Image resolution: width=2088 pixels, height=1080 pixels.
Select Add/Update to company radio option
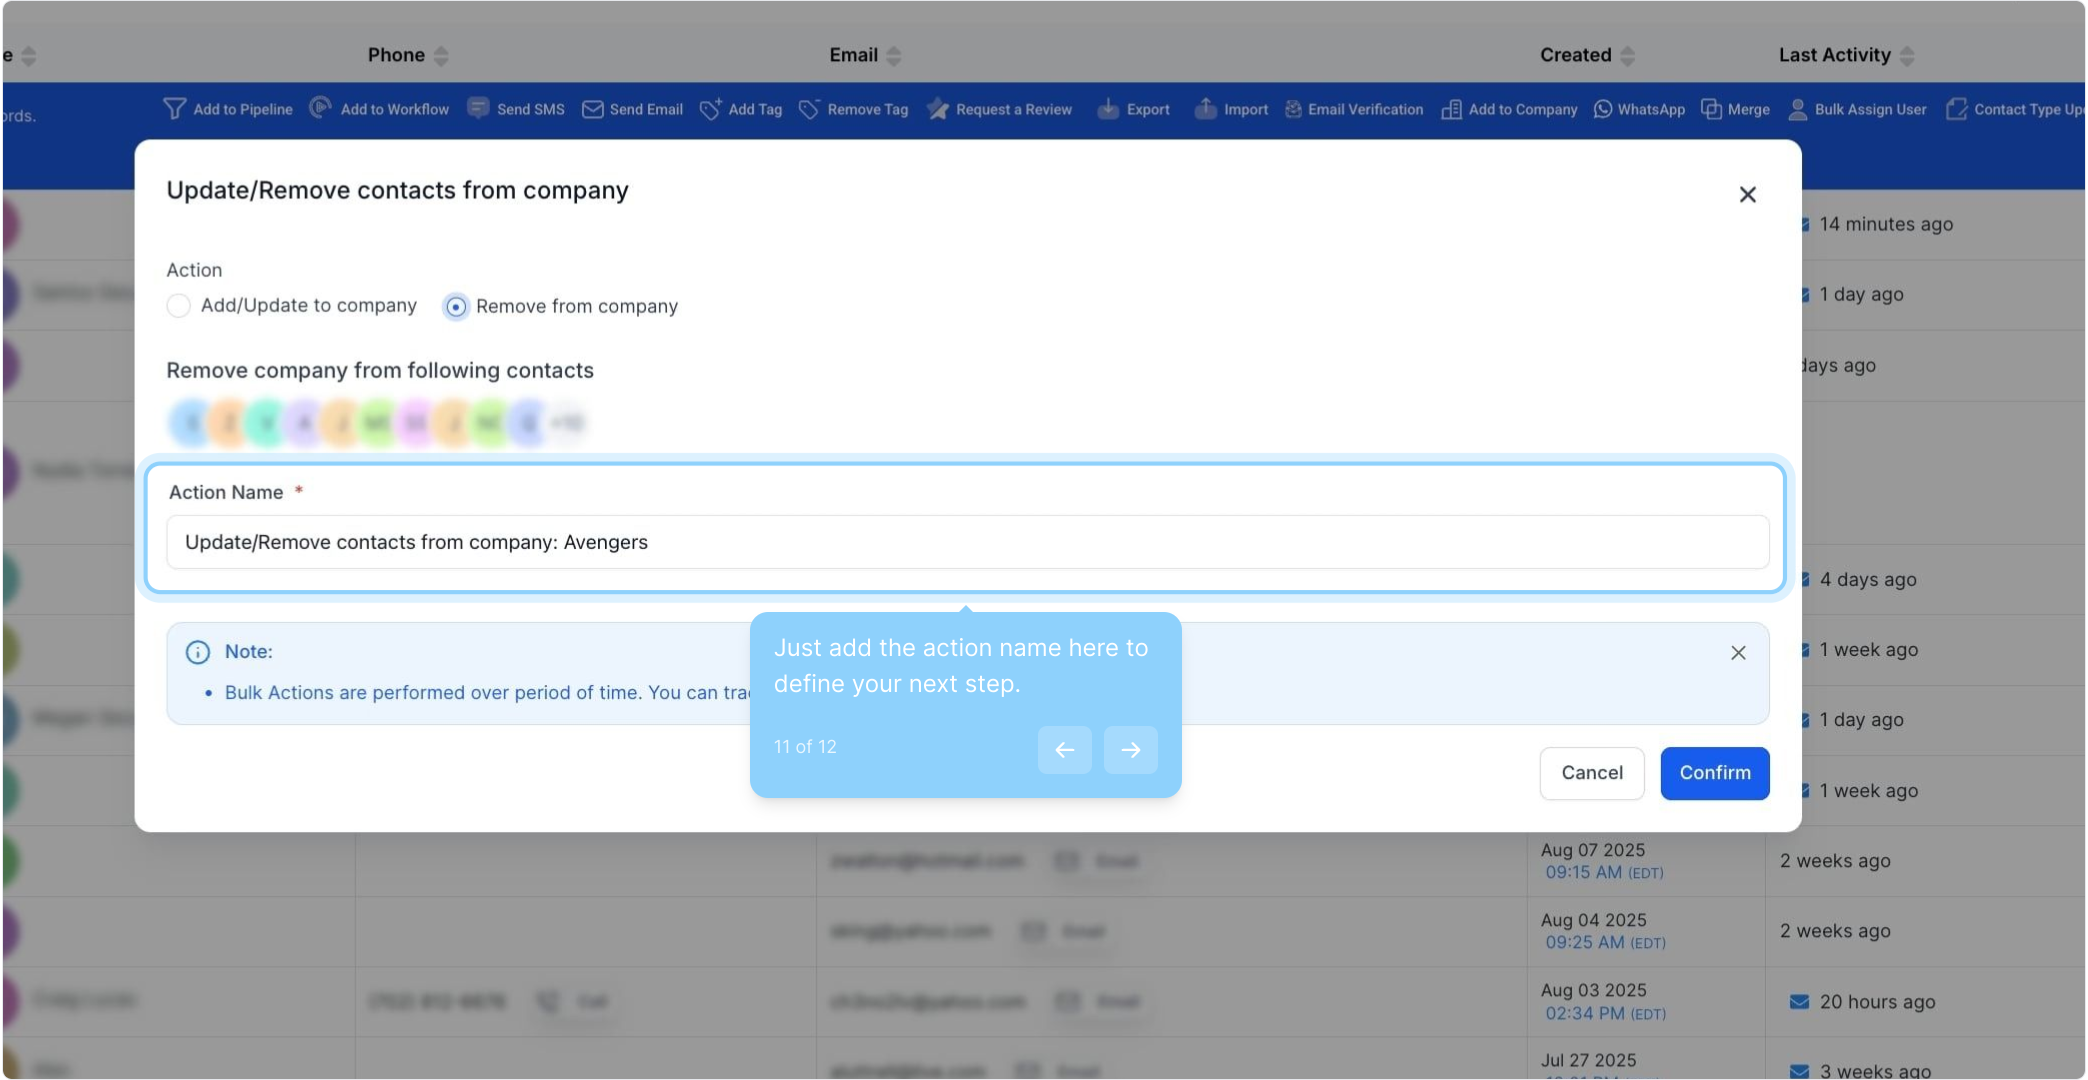point(178,306)
